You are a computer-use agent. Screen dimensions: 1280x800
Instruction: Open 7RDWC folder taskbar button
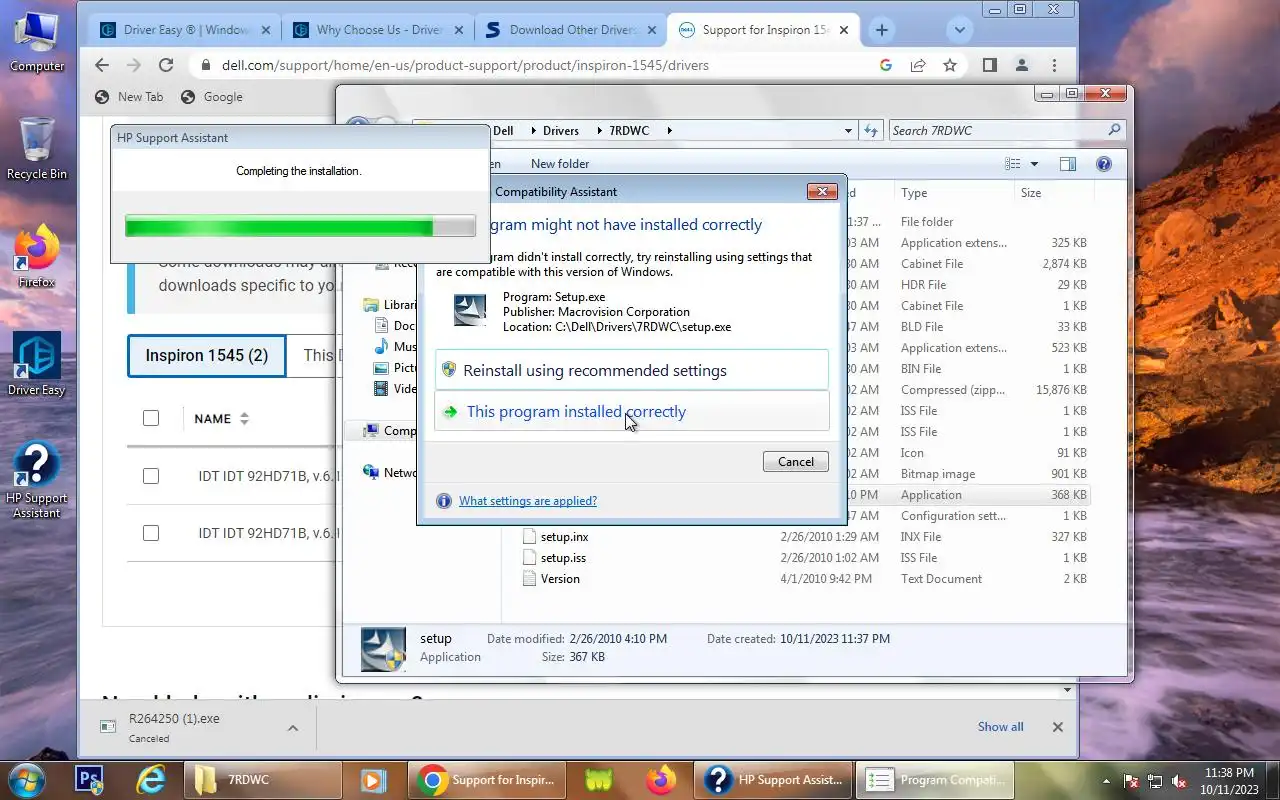pyautogui.click(x=262, y=780)
